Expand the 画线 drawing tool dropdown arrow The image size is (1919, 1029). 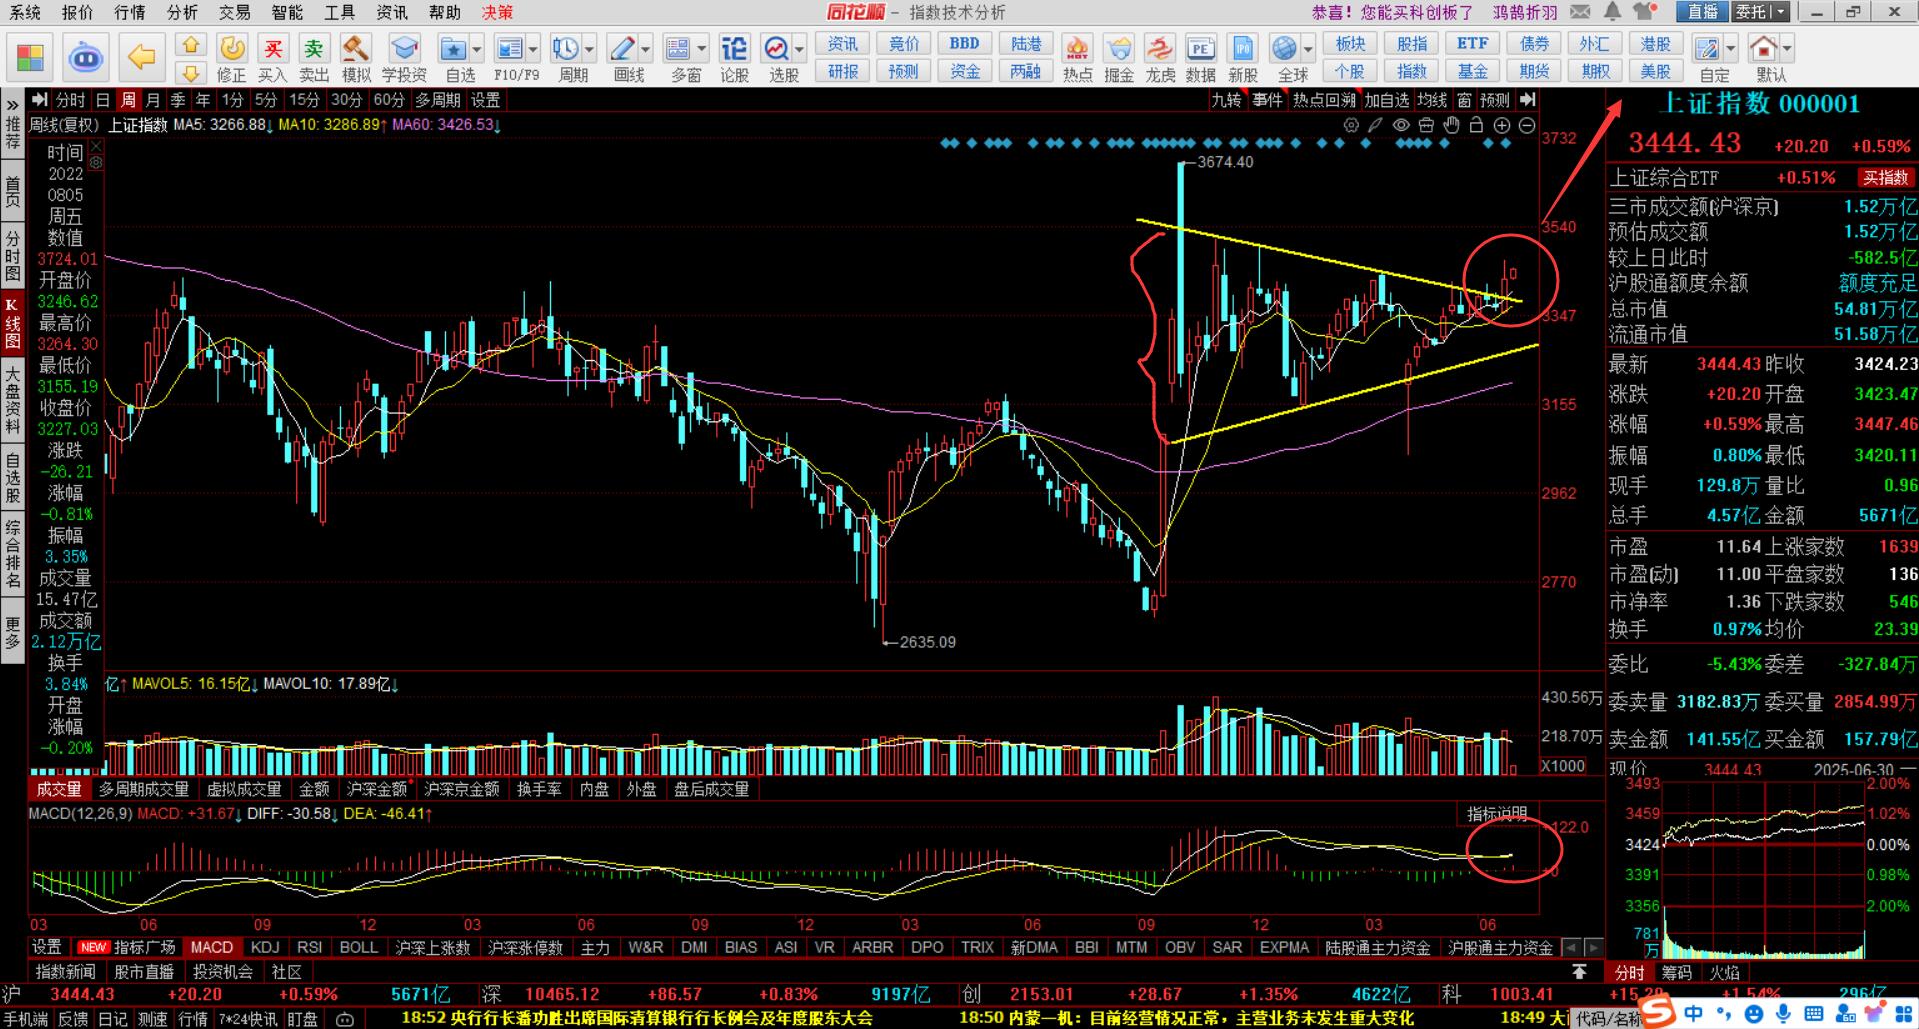(x=646, y=49)
